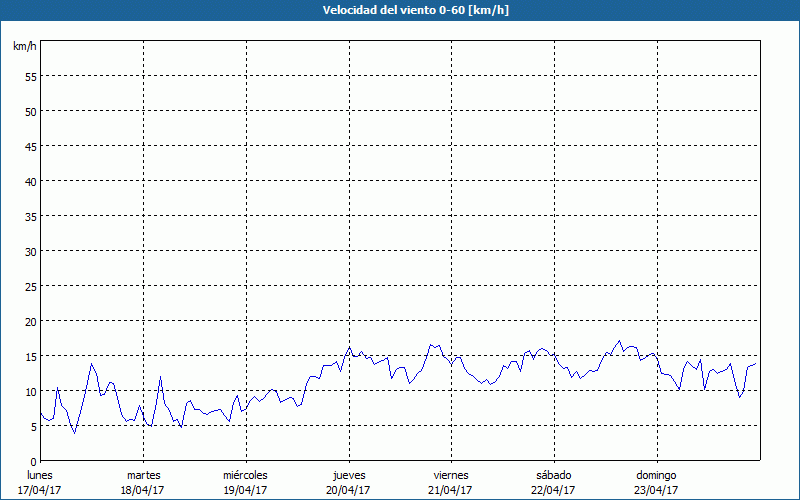800x500 pixels.
Task: Click the date label 22/04/17
Action: point(554,490)
